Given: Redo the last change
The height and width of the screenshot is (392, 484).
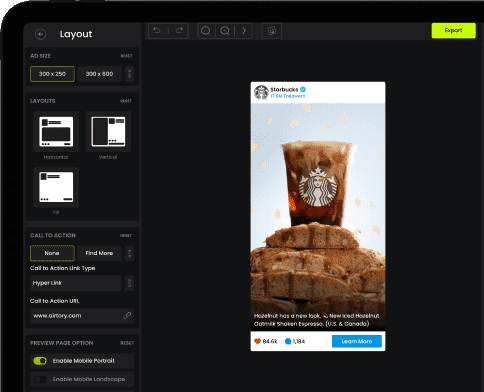Looking at the screenshot, I should [x=179, y=31].
